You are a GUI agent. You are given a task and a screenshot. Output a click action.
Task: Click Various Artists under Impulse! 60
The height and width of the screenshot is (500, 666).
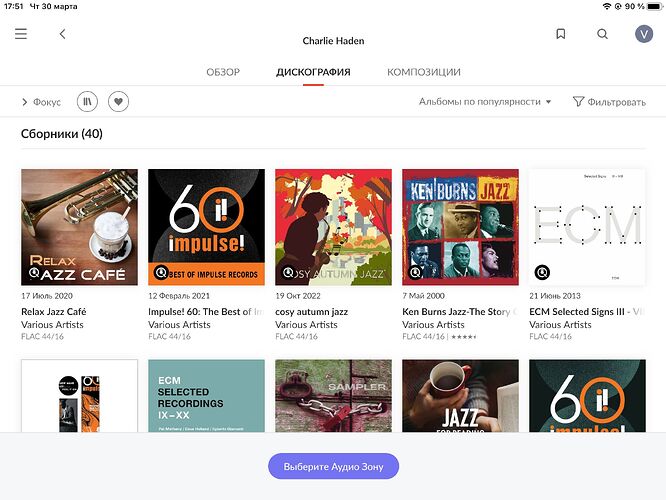(x=179, y=325)
